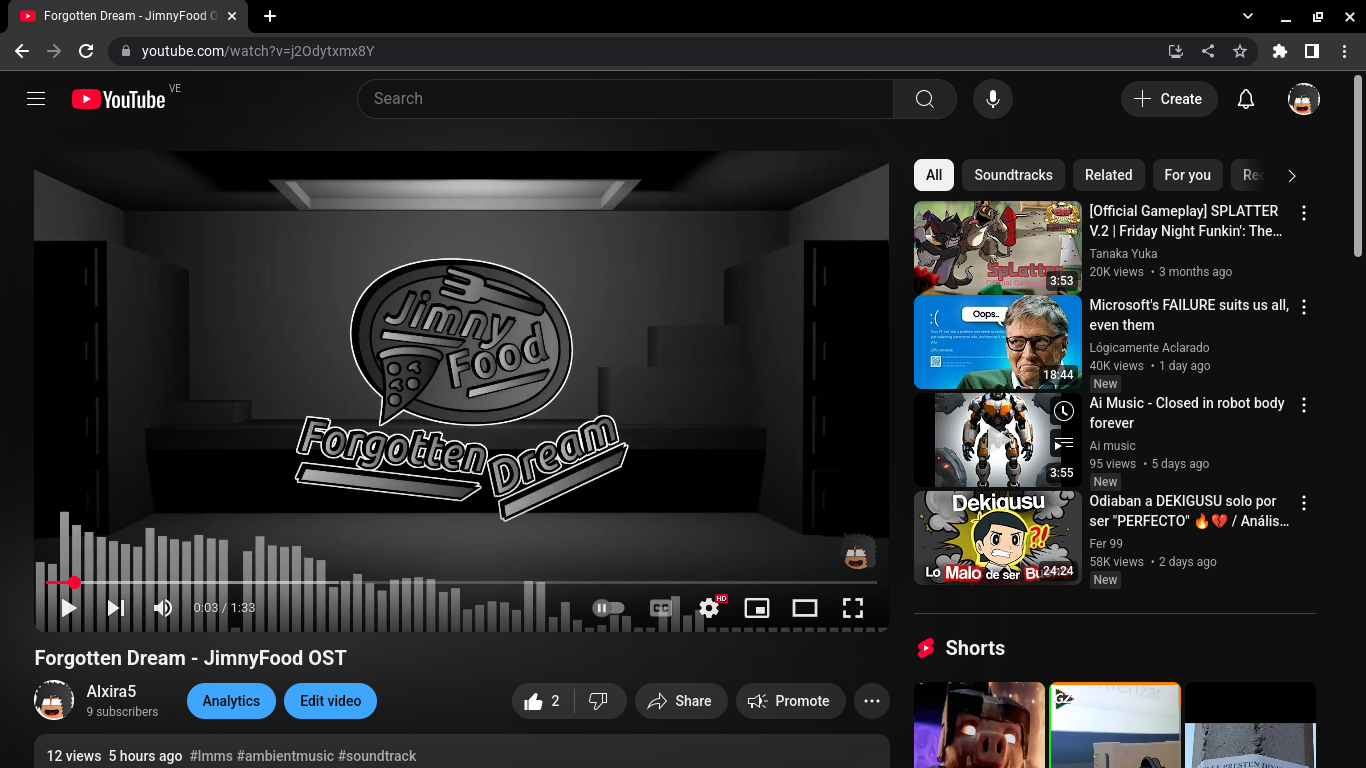Image resolution: width=1366 pixels, height=768 pixels.
Task: Open the YouTube hamburger guide menu
Action: pyautogui.click(x=36, y=99)
